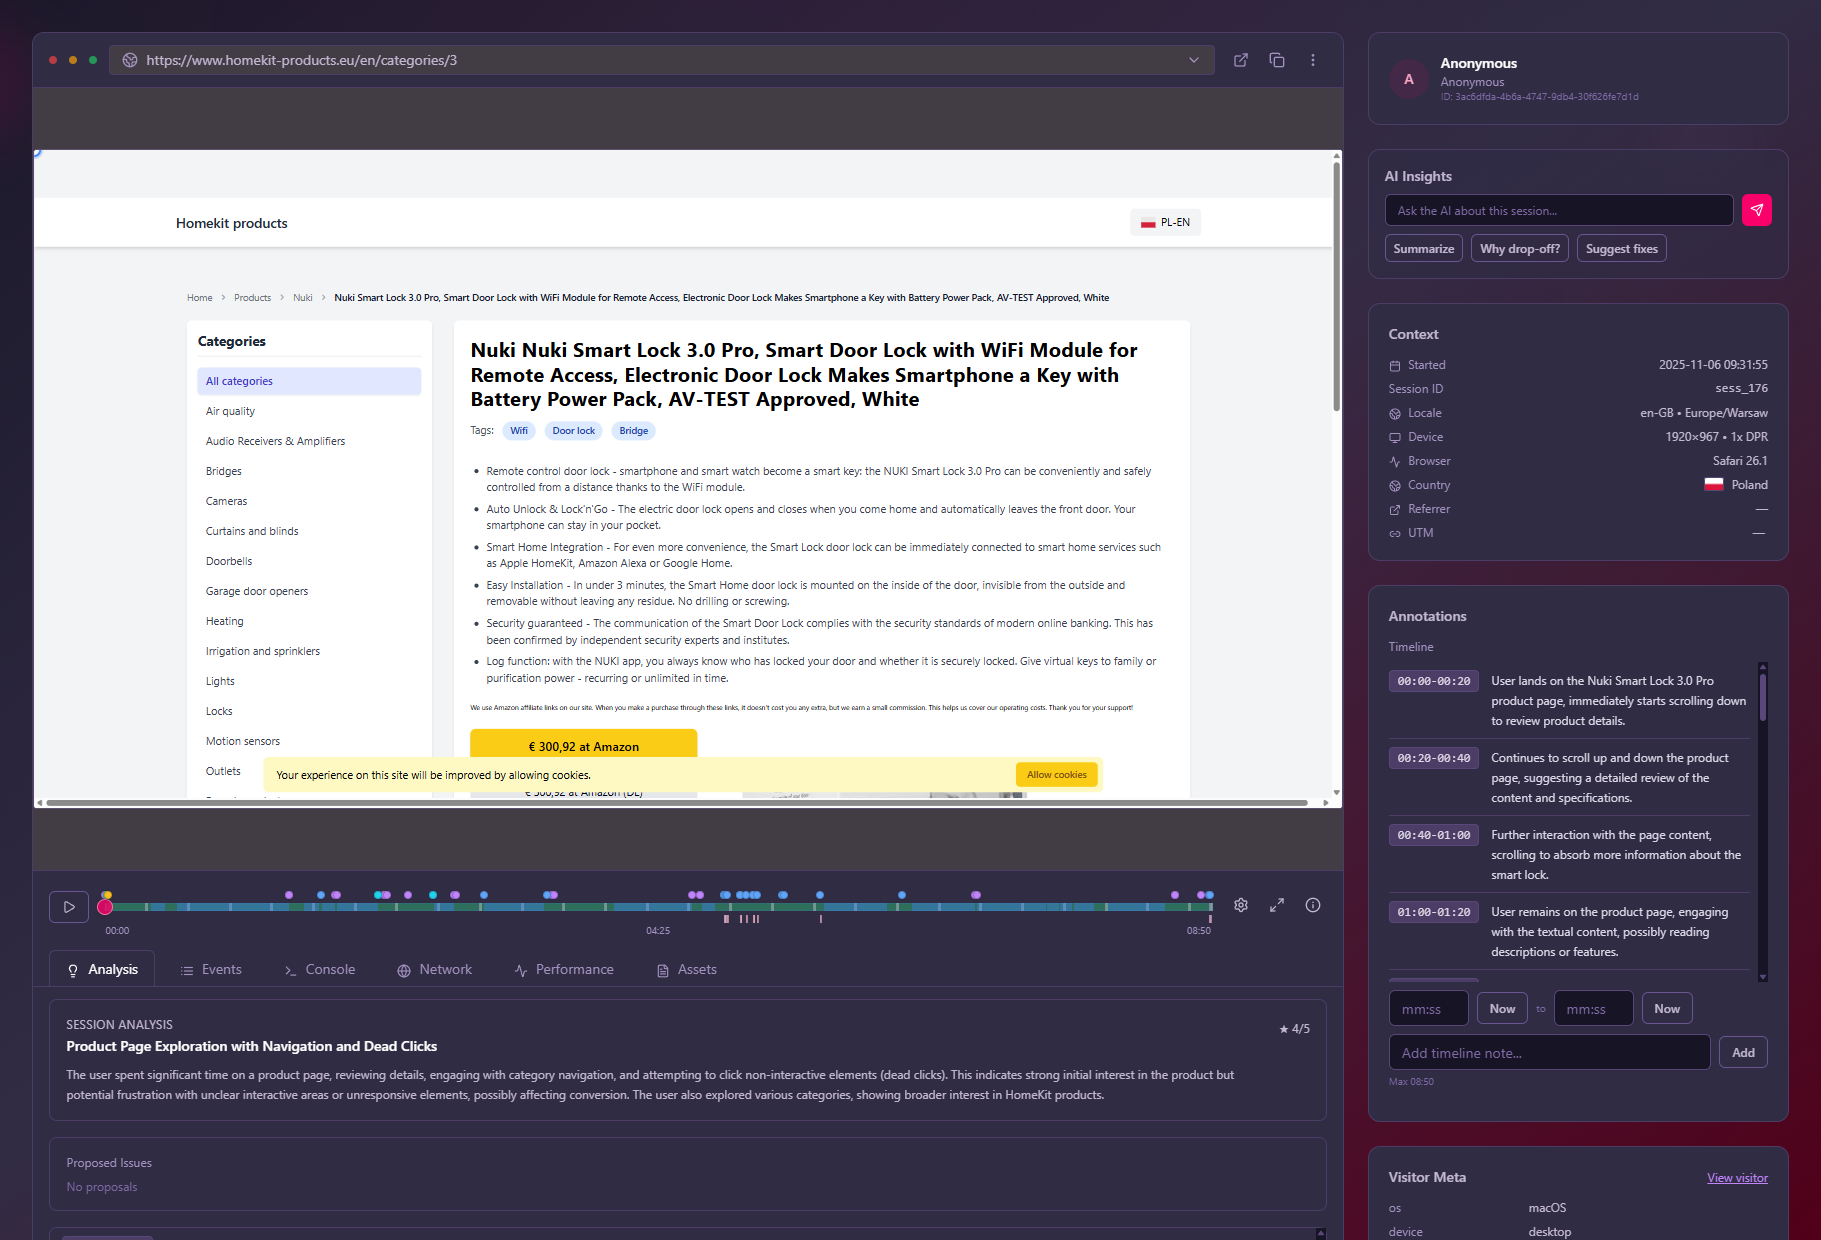This screenshot has width=1821, height=1240.
Task: Open three-dot menu in replay browser bar
Action: (1313, 60)
